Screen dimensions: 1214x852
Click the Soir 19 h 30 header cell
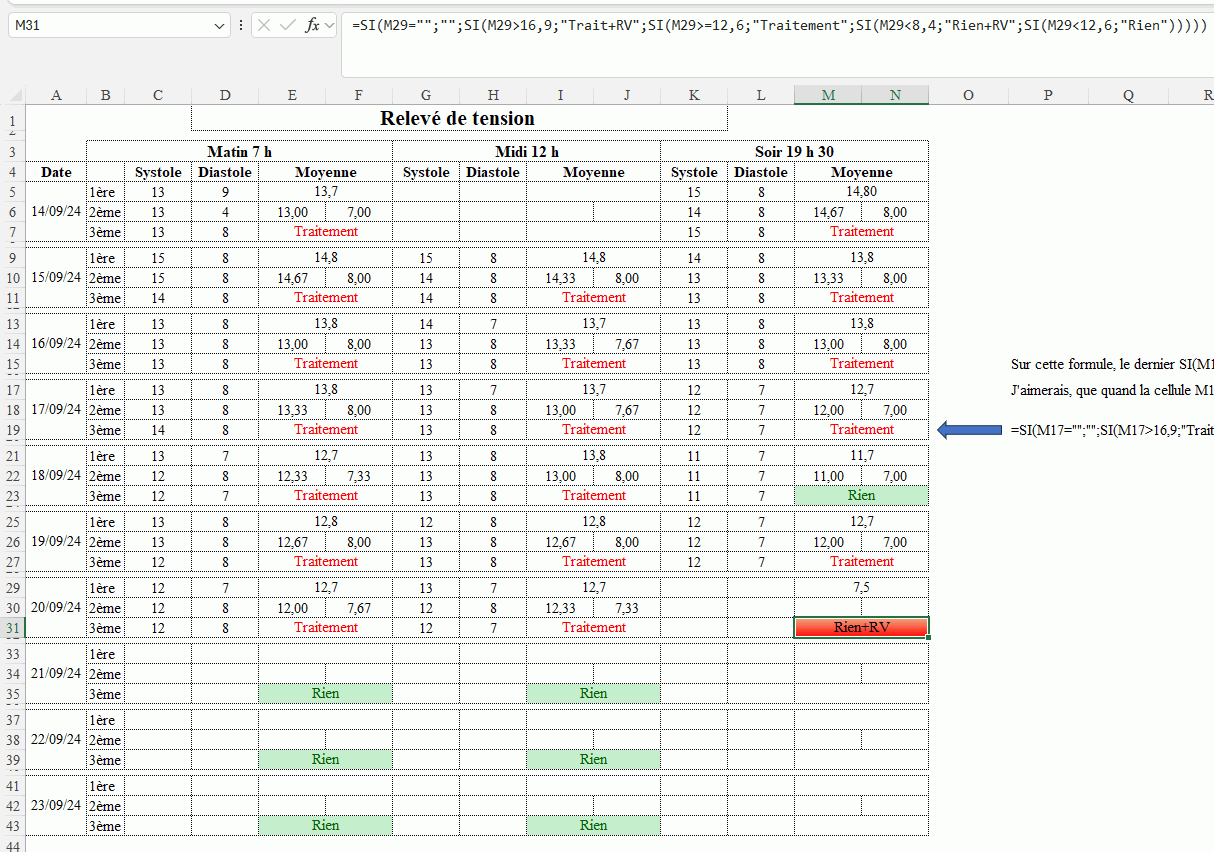coord(794,151)
